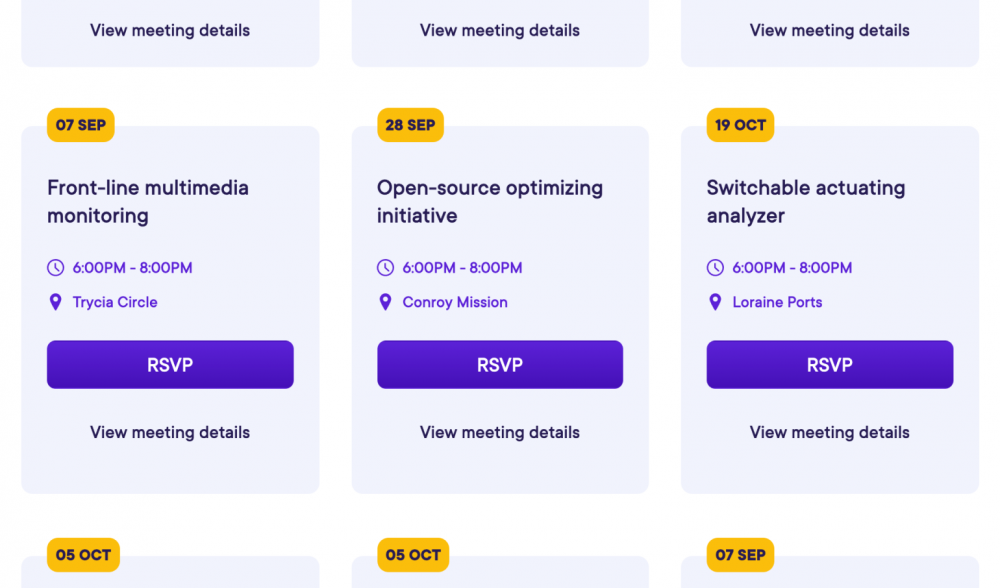Click the Trycia Circle location text
The image size is (1000, 588).
coord(115,302)
